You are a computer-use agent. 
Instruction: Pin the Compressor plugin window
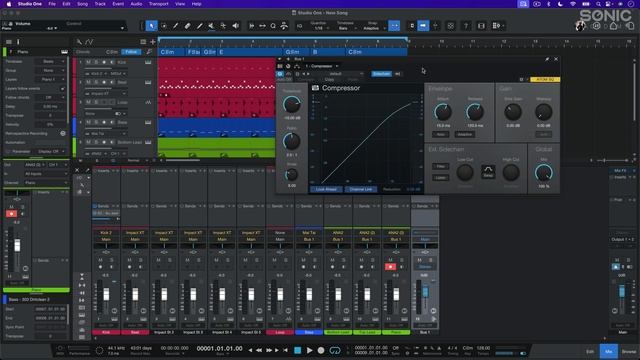point(547,59)
